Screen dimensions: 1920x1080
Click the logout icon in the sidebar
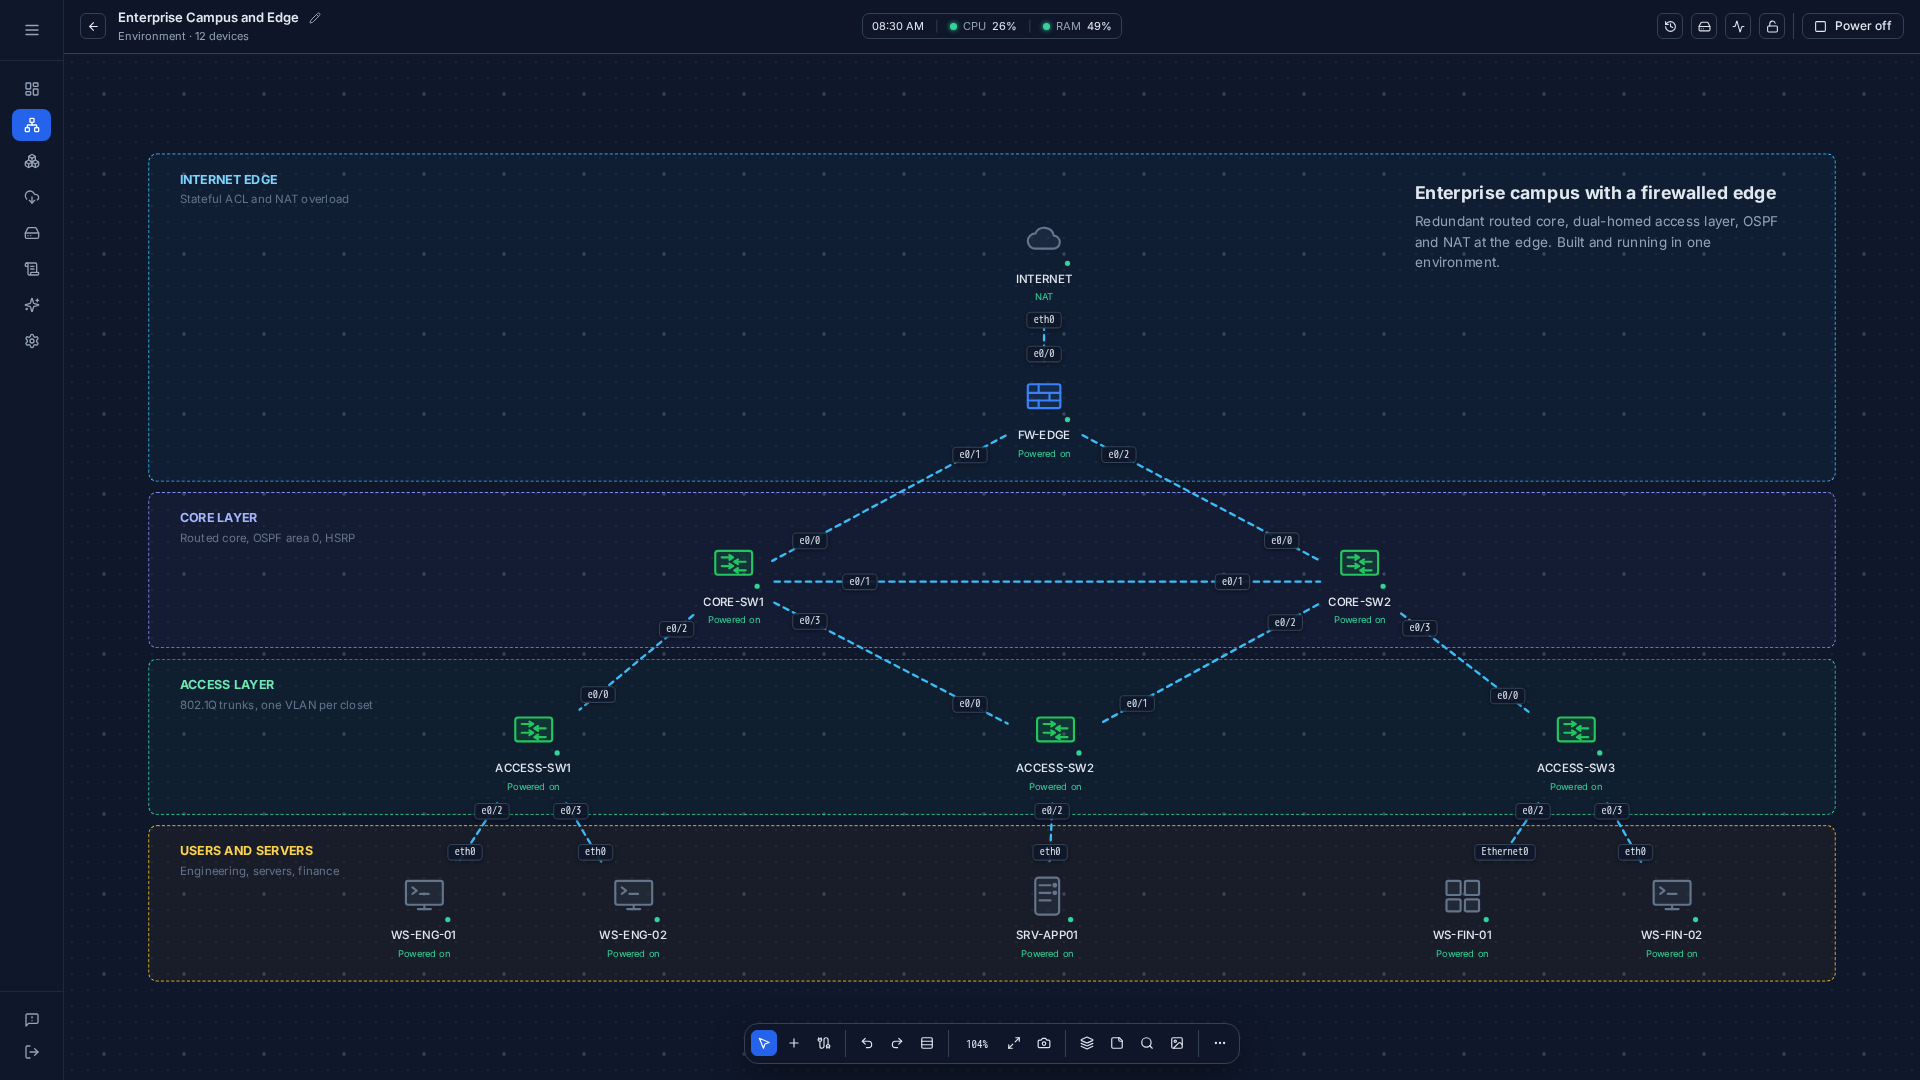coord(32,1052)
